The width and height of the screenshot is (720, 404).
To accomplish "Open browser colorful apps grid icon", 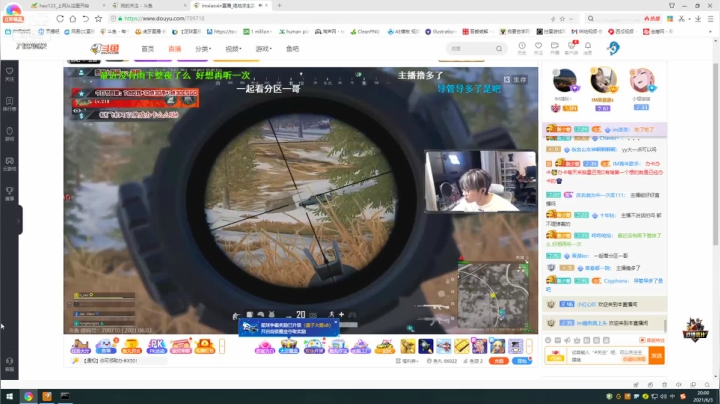I will 670,19.
